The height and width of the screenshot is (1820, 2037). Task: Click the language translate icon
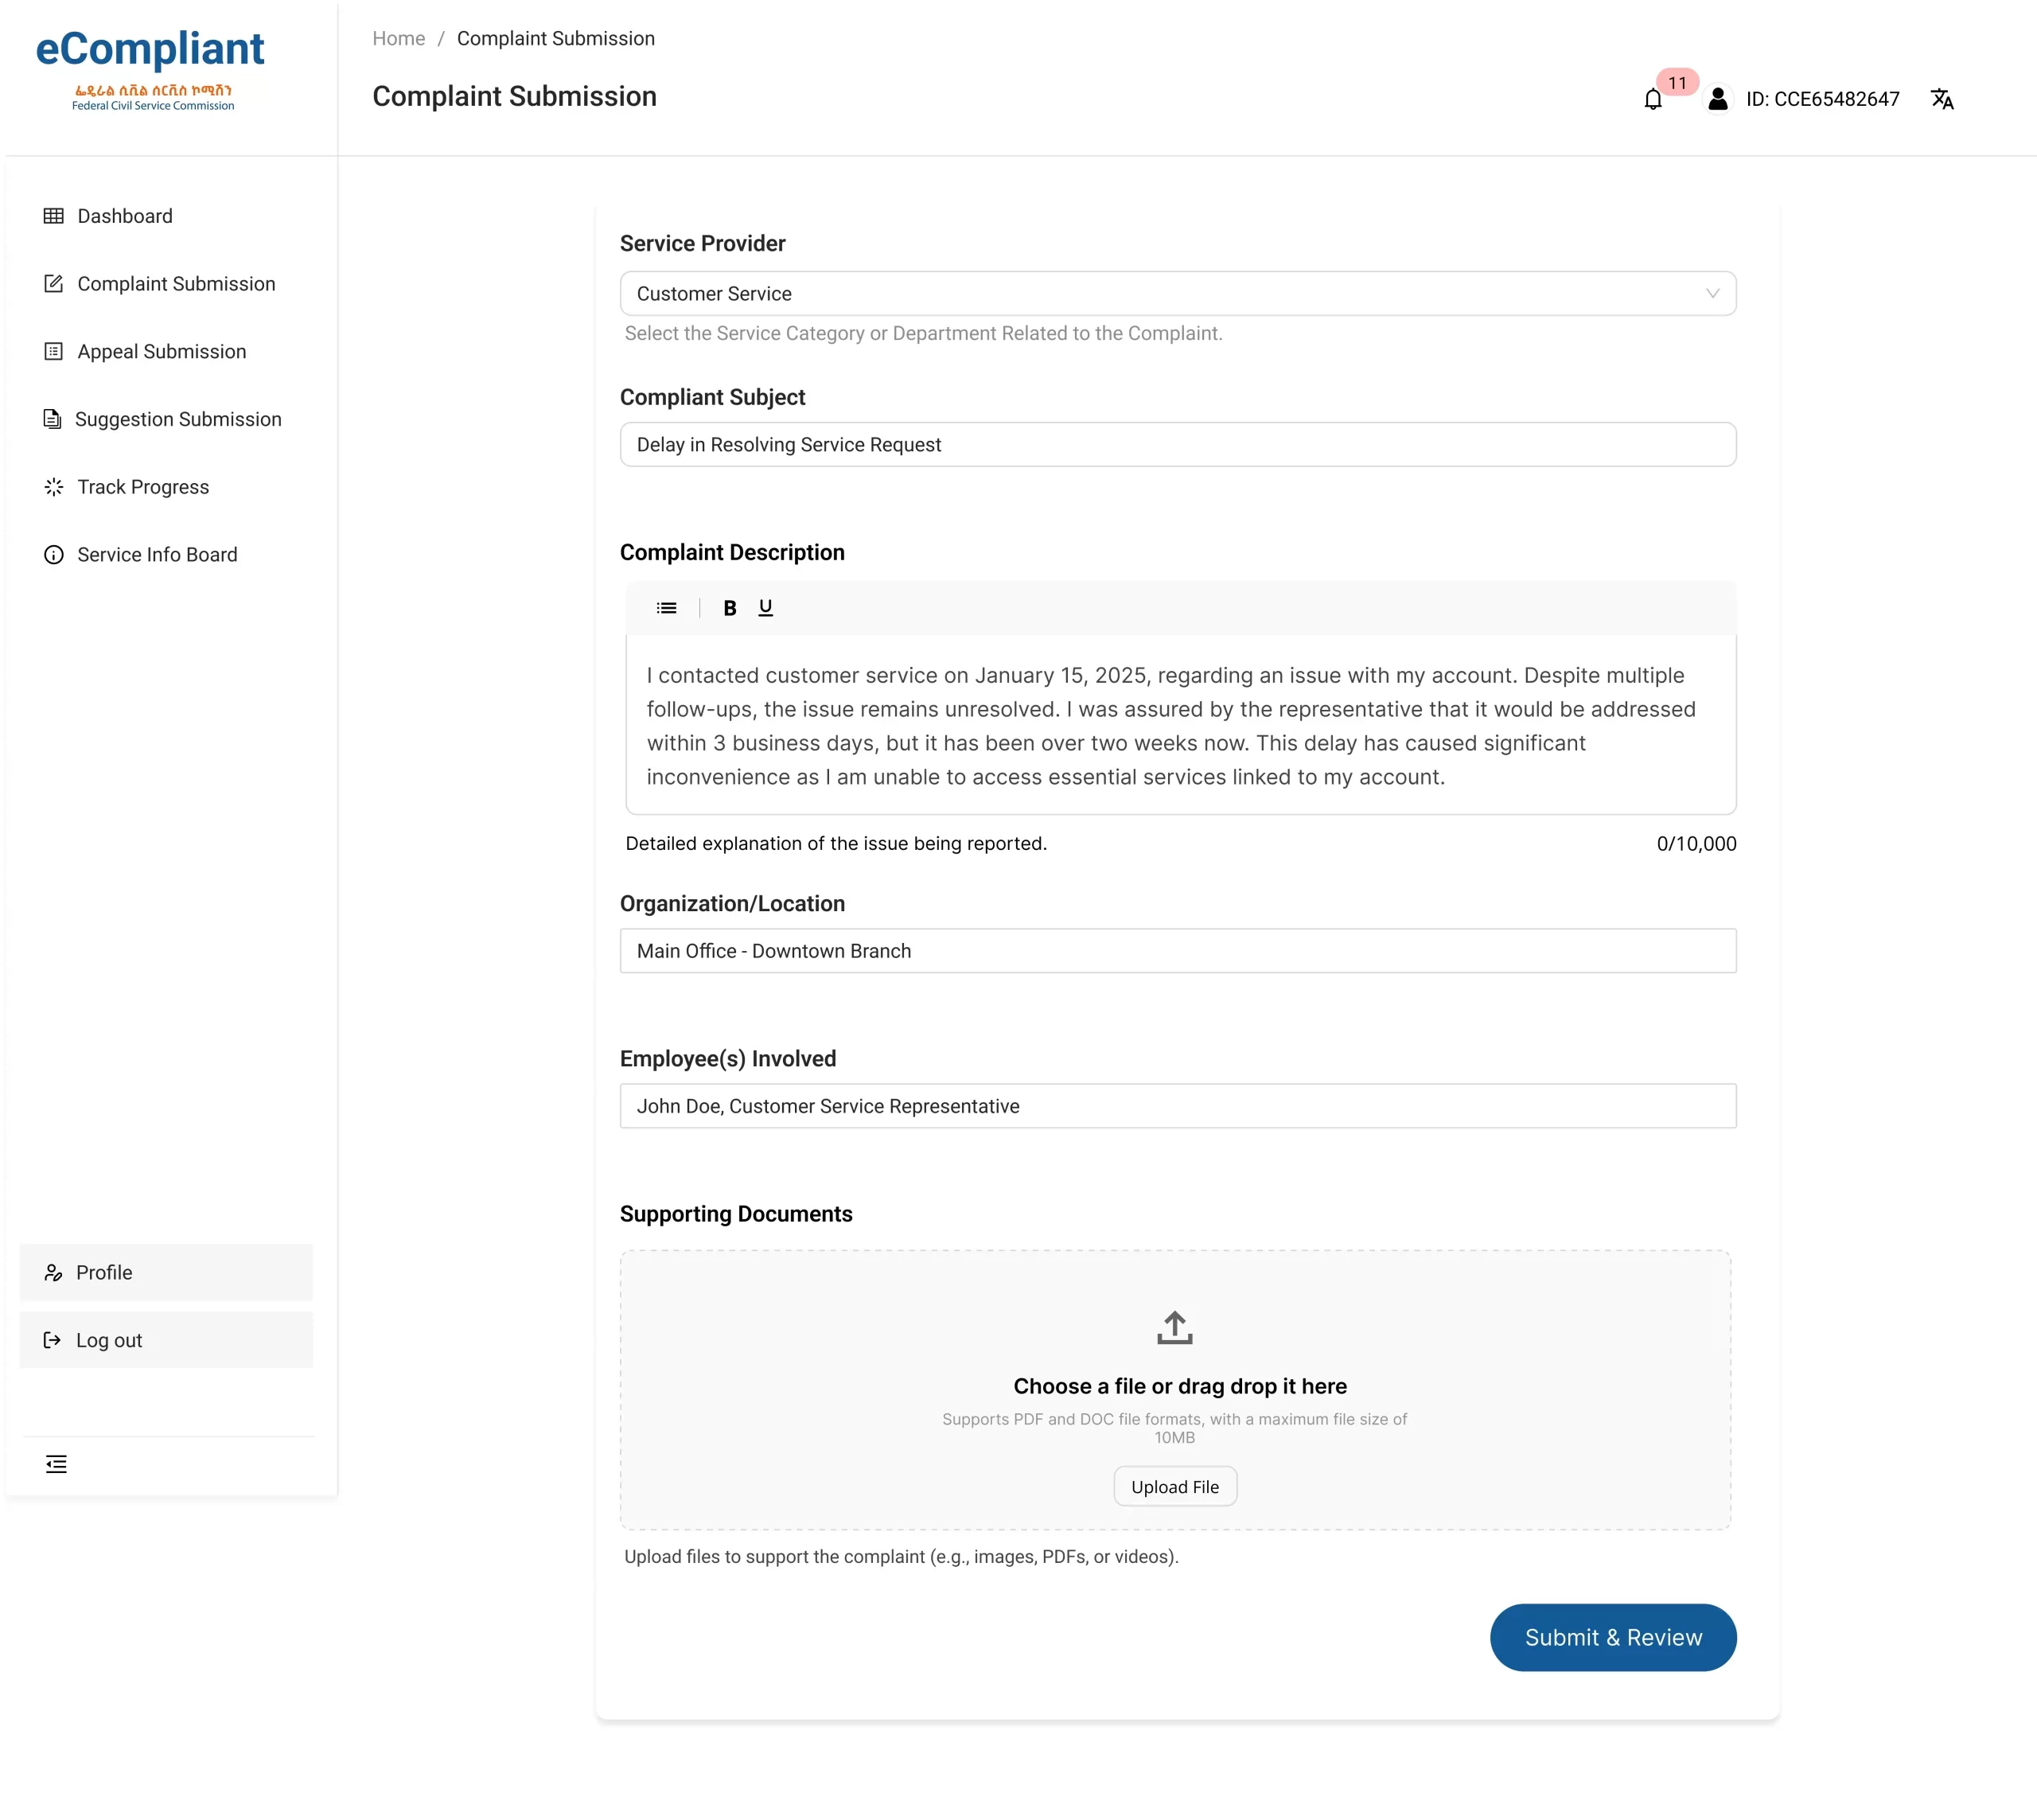[x=1941, y=99]
